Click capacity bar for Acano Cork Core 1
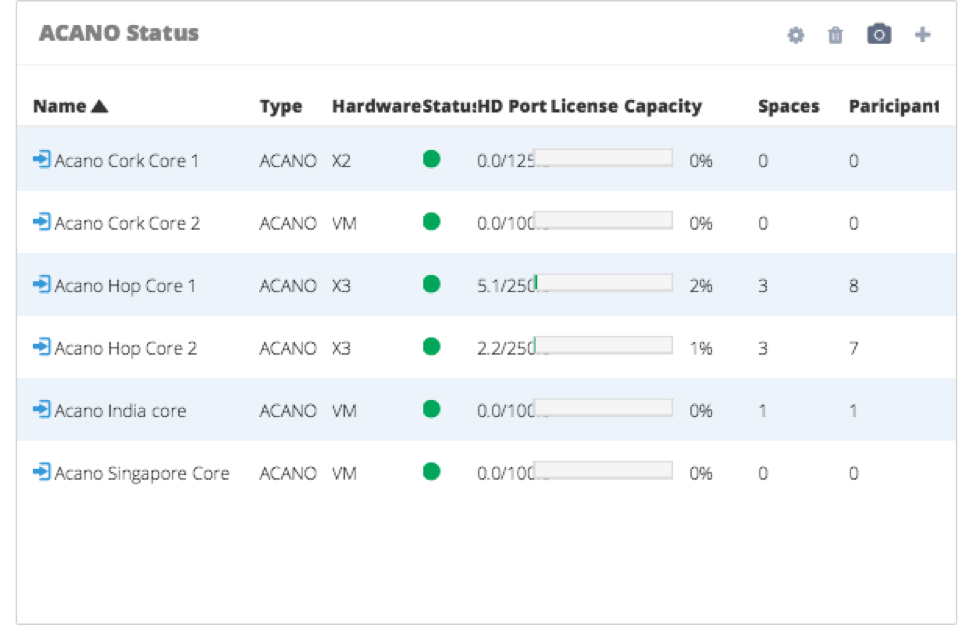The height and width of the screenshot is (625, 973). 603,158
